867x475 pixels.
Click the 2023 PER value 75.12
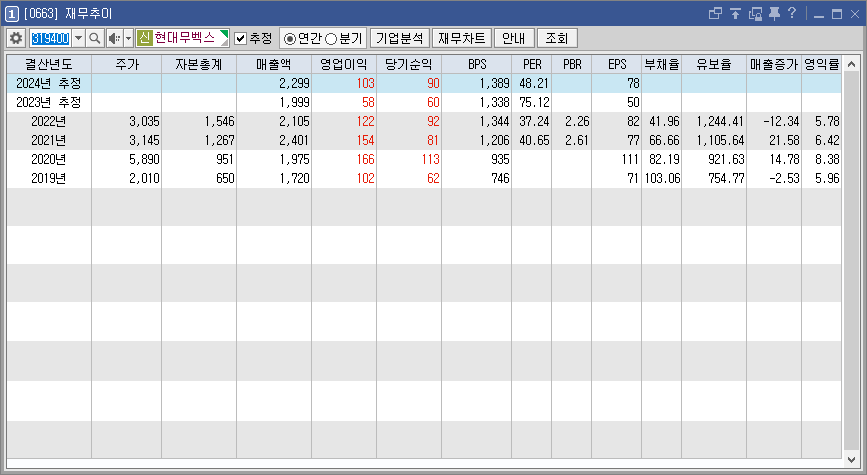tap(534, 102)
